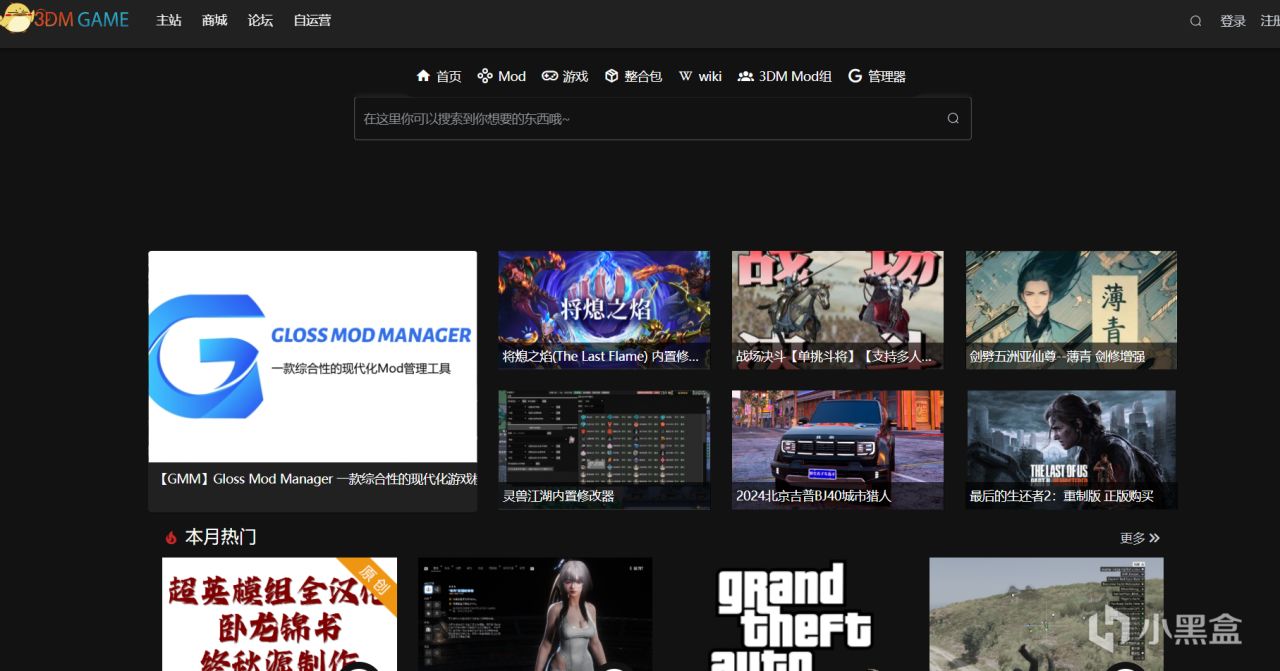The height and width of the screenshot is (671, 1280).
Task: Click the box icon beside 整合包
Action: click(611, 76)
